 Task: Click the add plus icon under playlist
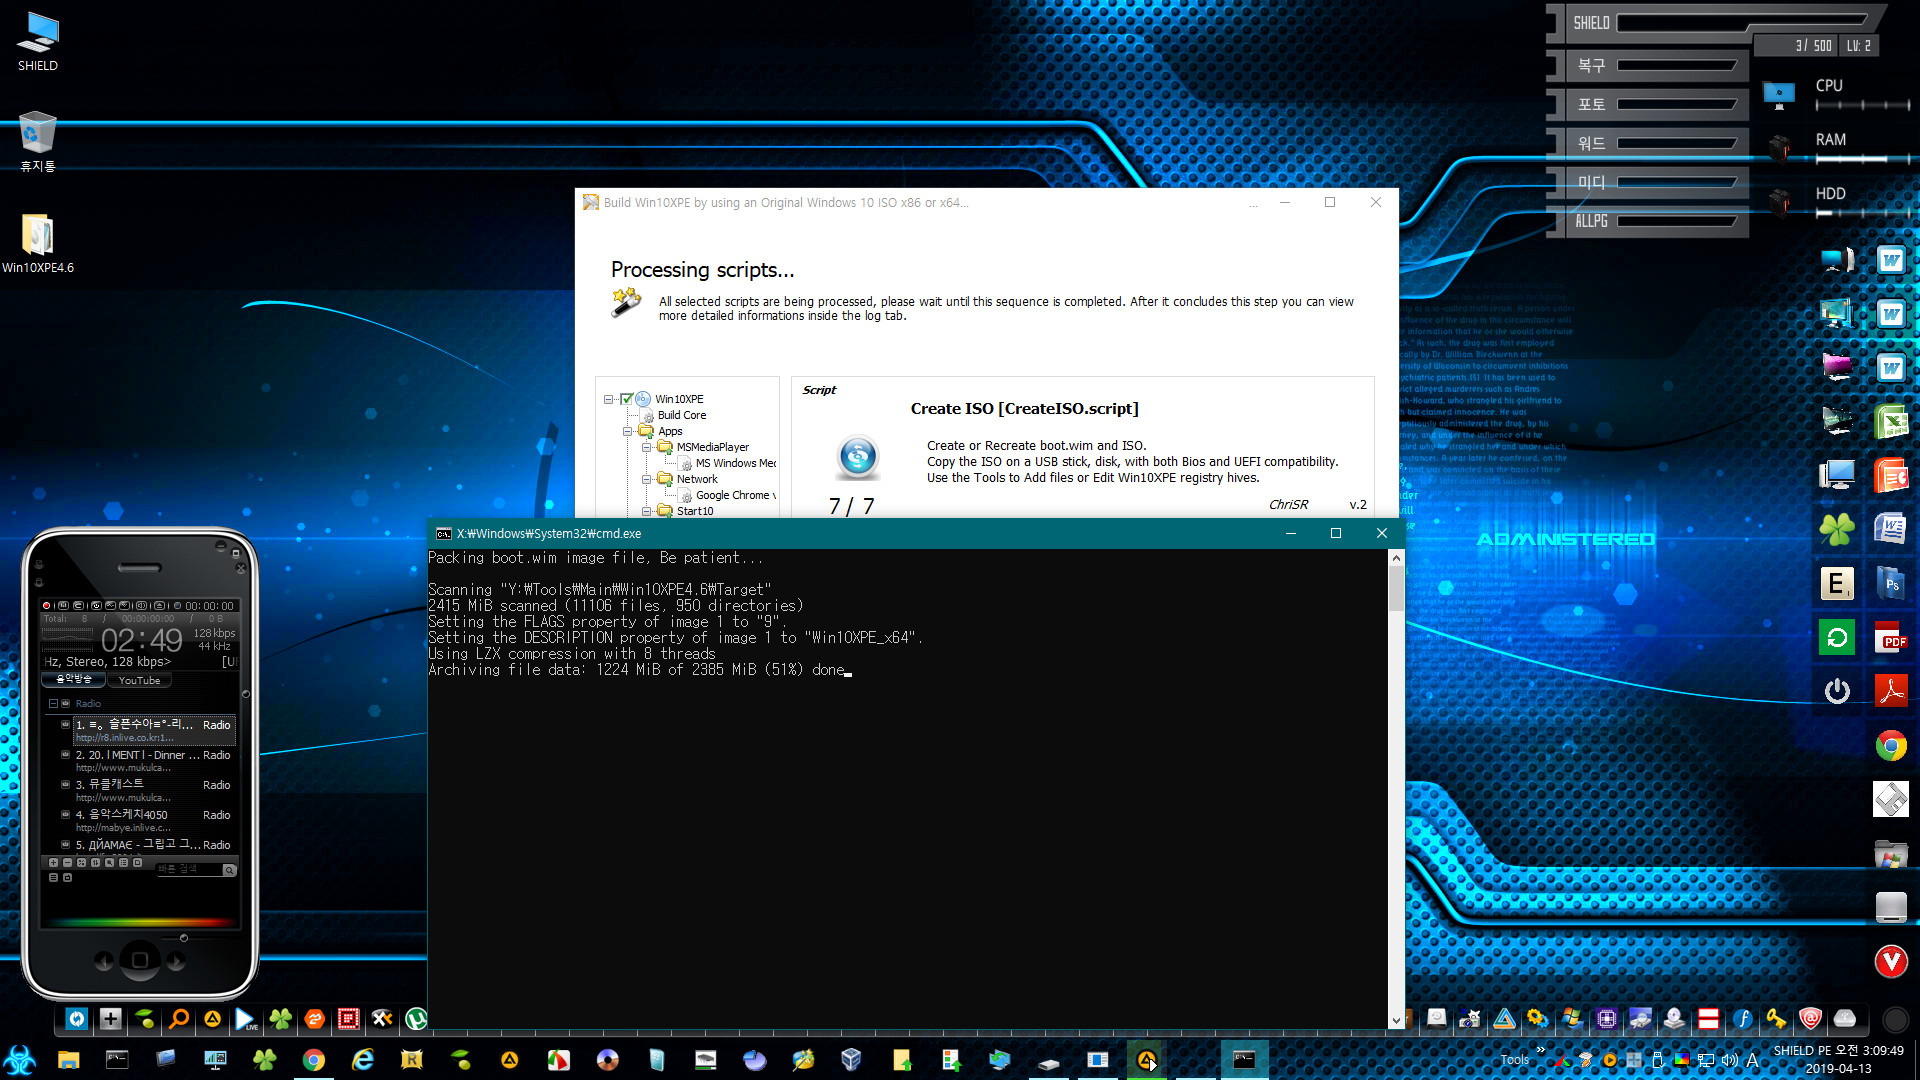[x=54, y=862]
